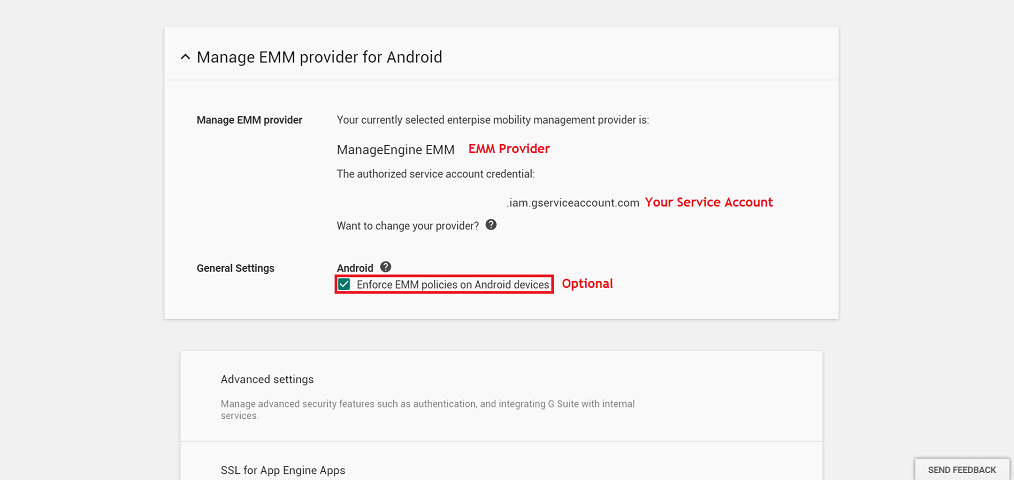Click the 'Your currently selected enterprise mobility' sentence
The height and width of the screenshot is (480, 1014).
[493, 120]
